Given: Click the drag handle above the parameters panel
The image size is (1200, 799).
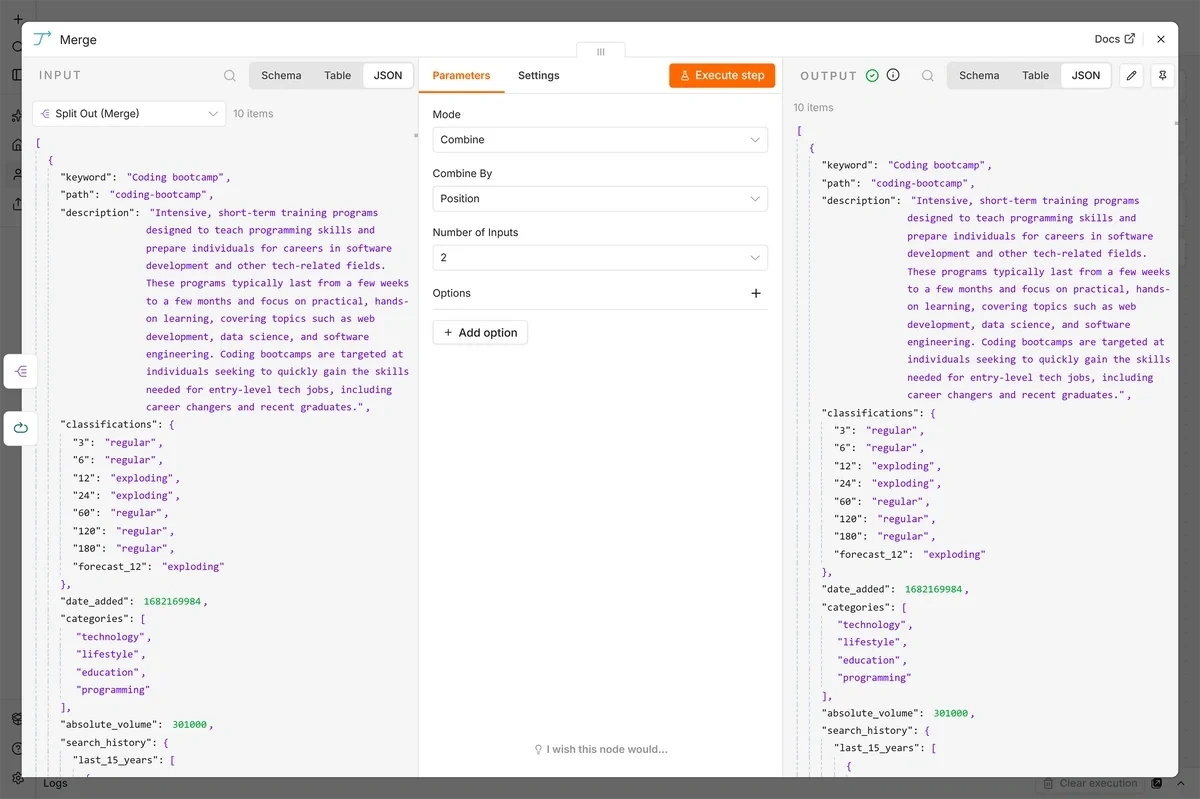Looking at the screenshot, I should pos(601,51).
